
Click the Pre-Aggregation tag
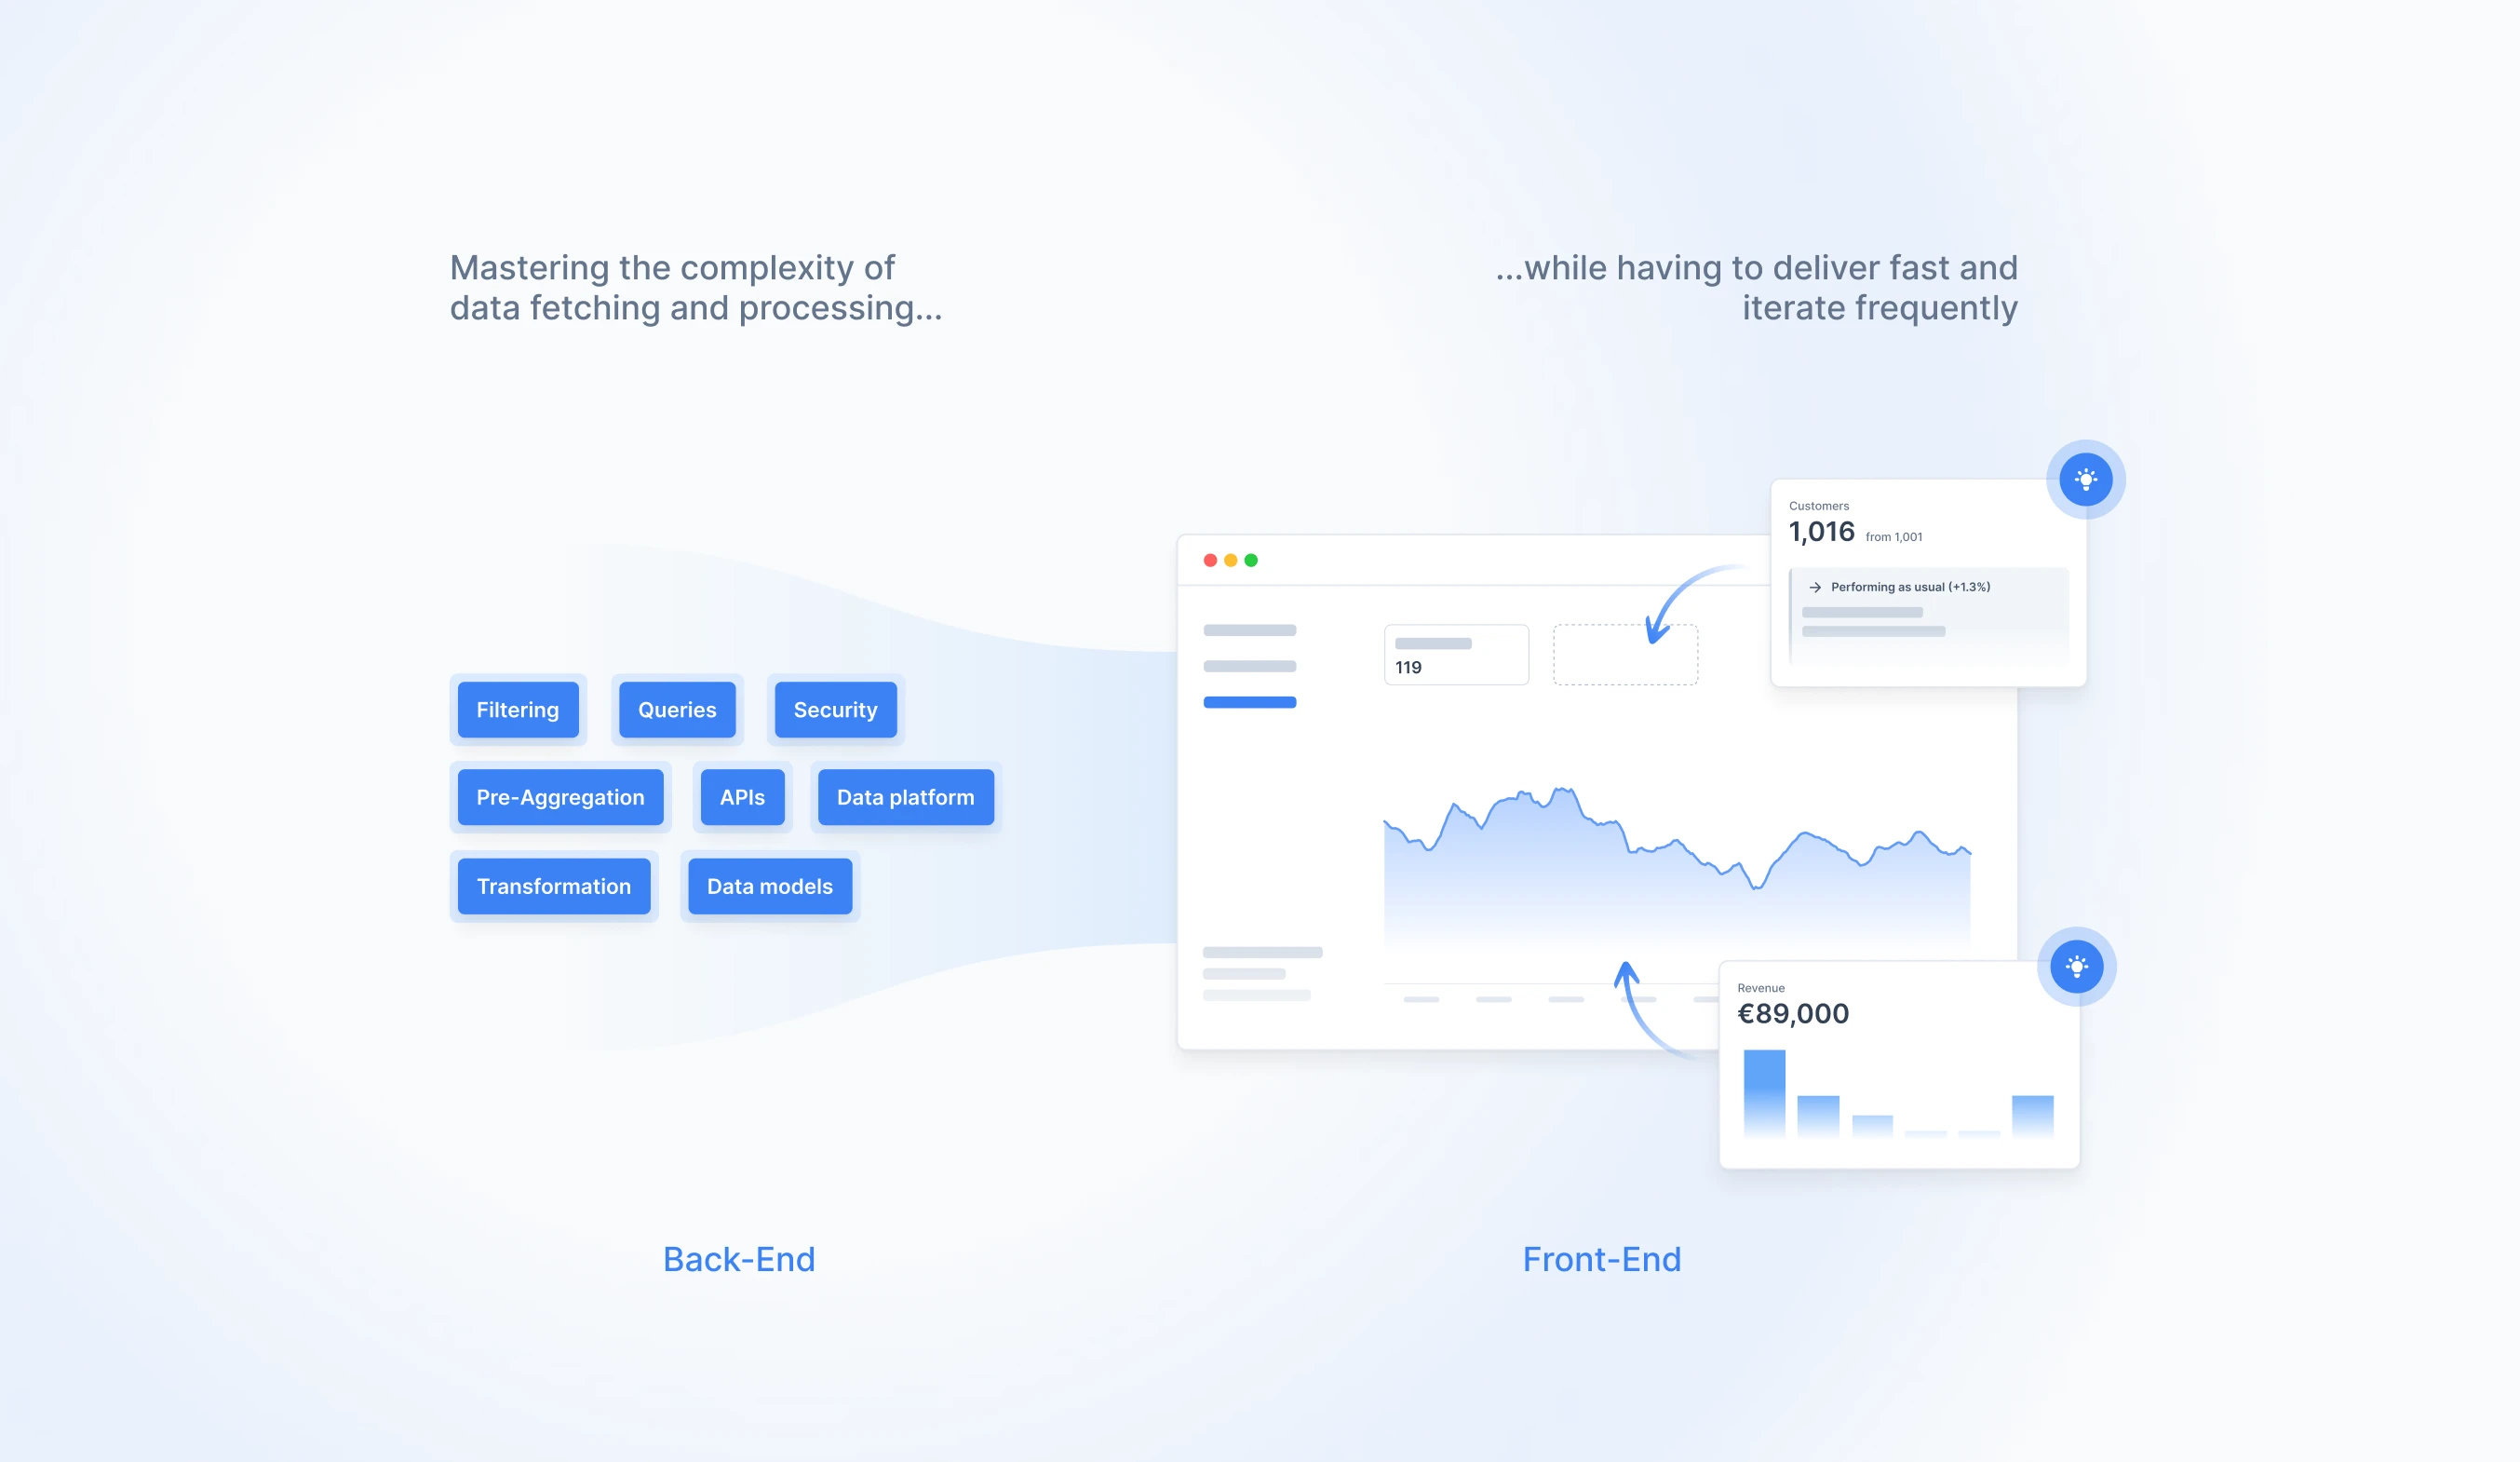tap(559, 797)
